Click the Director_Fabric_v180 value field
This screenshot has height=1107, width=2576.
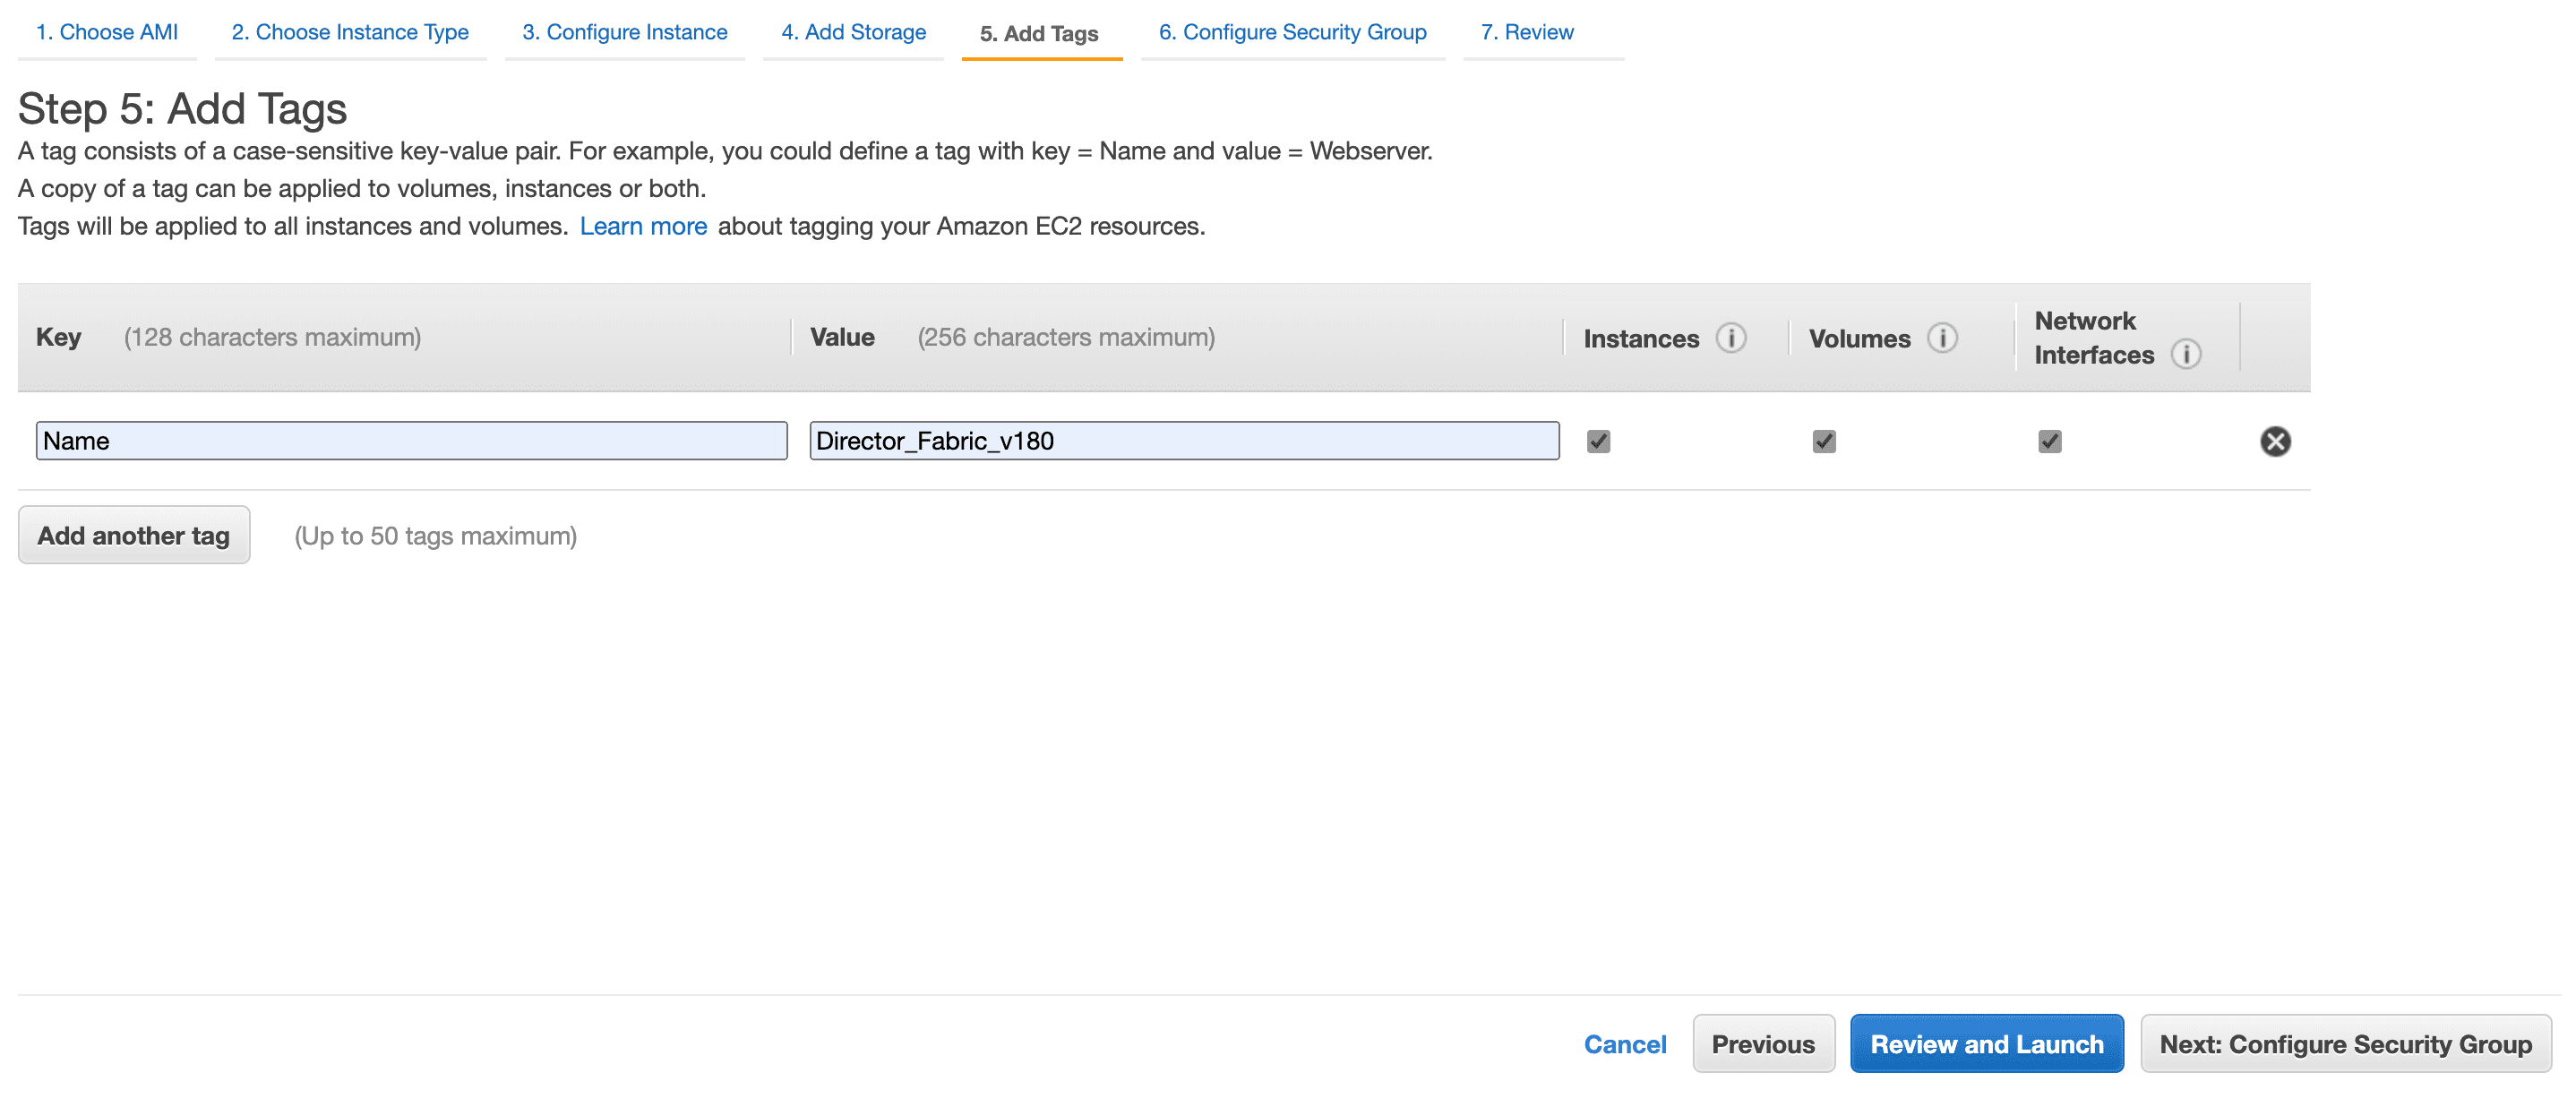(x=1183, y=441)
